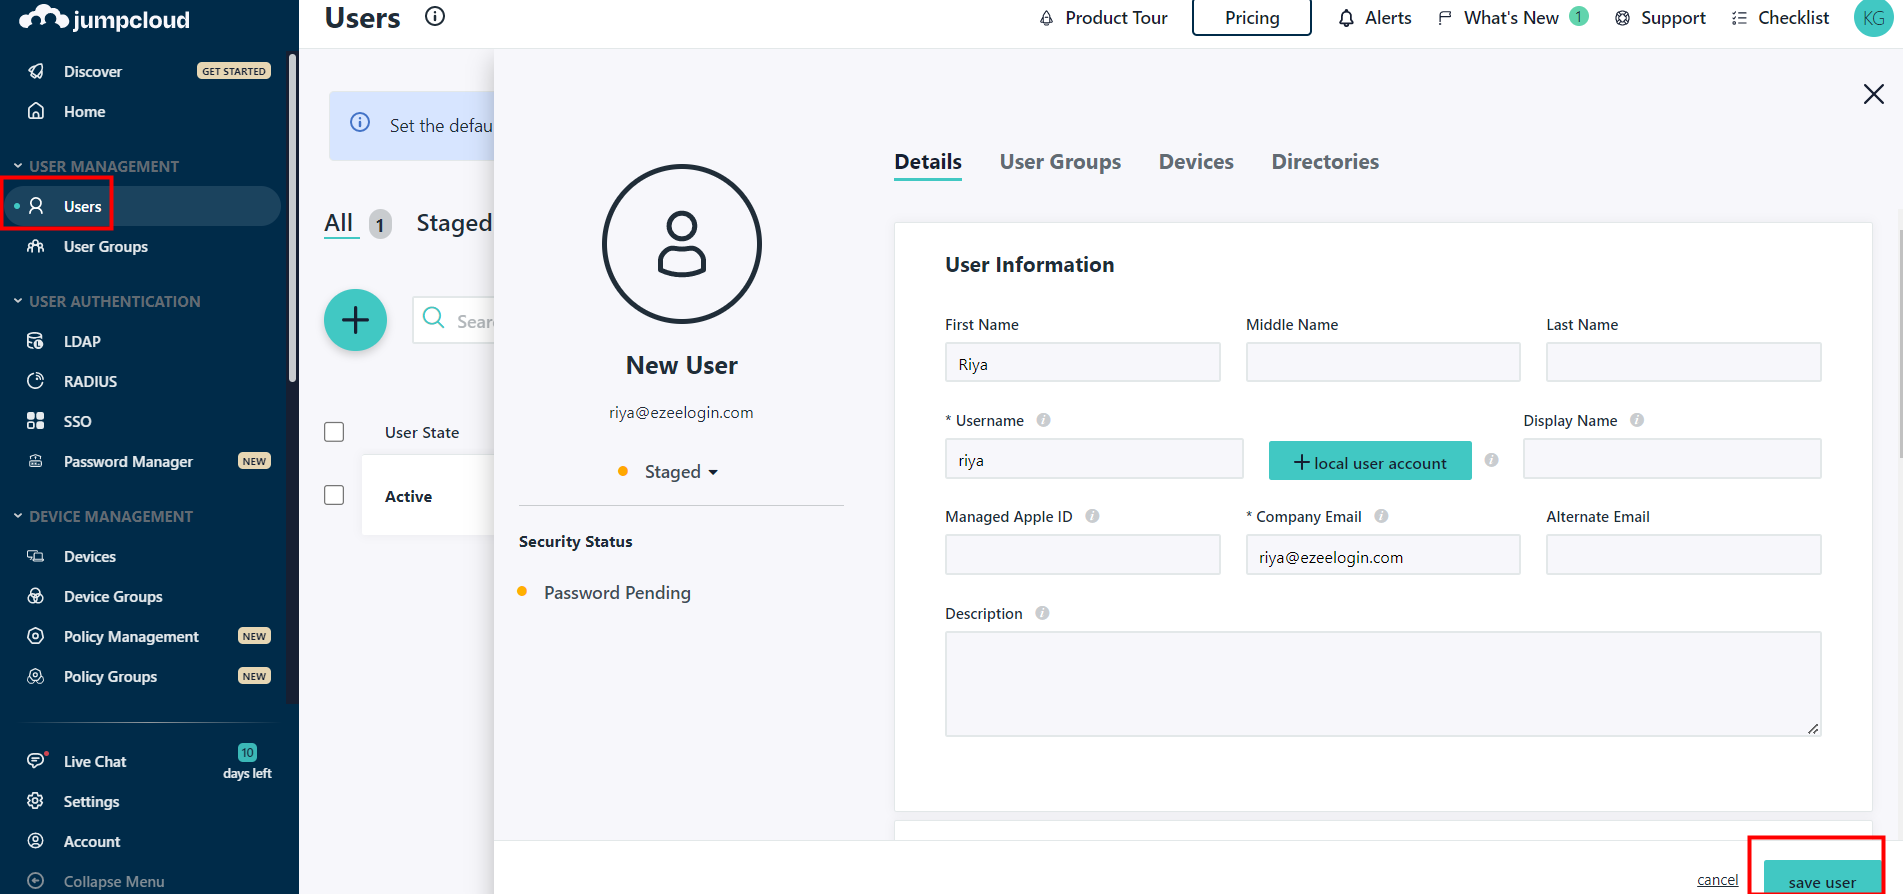Tick the select-all checkbox by User State
This screenshot has width=1903, height=894.
(334, 432)
